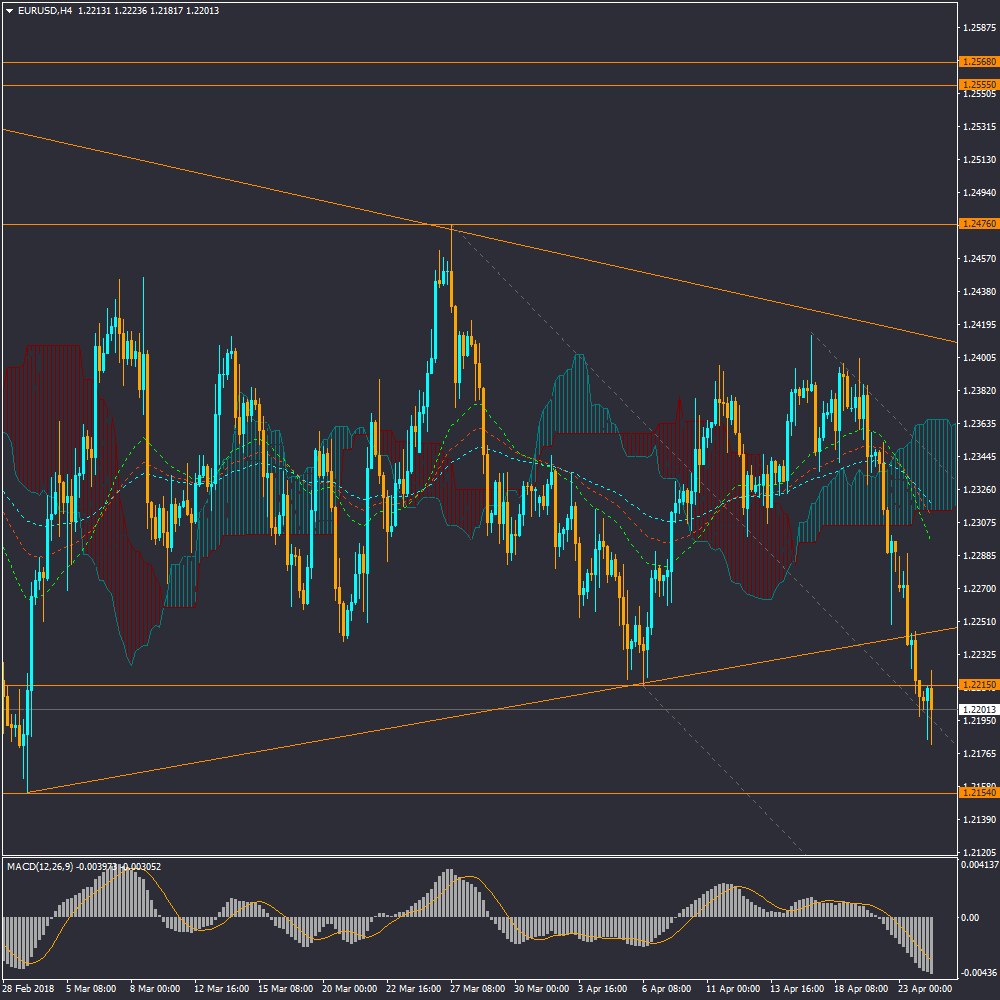Click the 27 Mar 08:00 time label

[478, 989]
